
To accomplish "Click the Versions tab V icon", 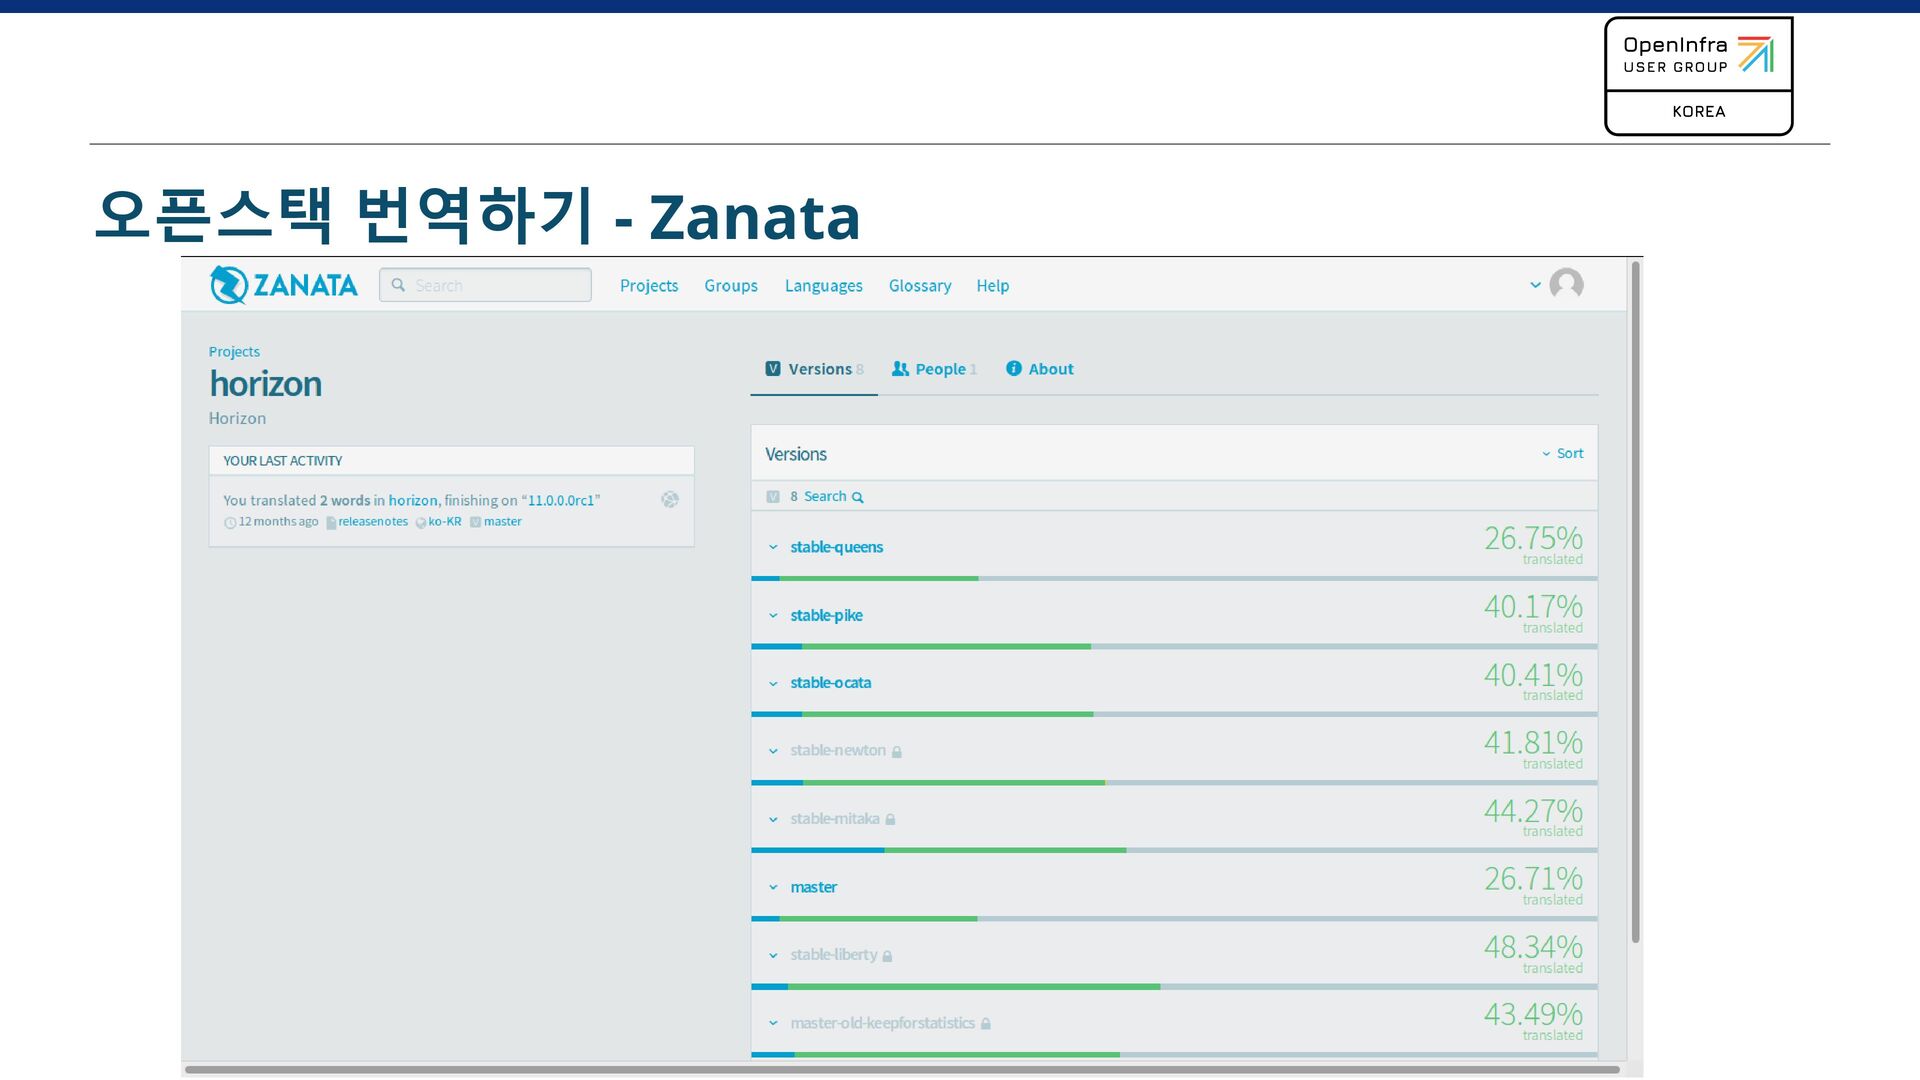I will [773, 369].
